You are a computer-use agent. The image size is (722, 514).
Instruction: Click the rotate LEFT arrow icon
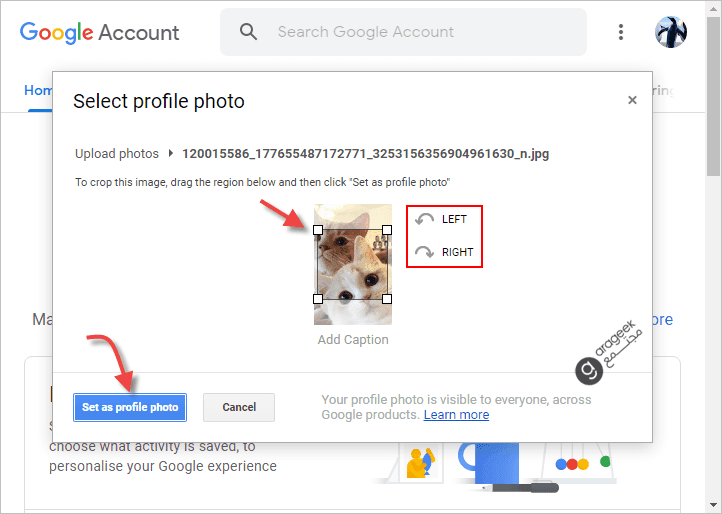point(425,220)
